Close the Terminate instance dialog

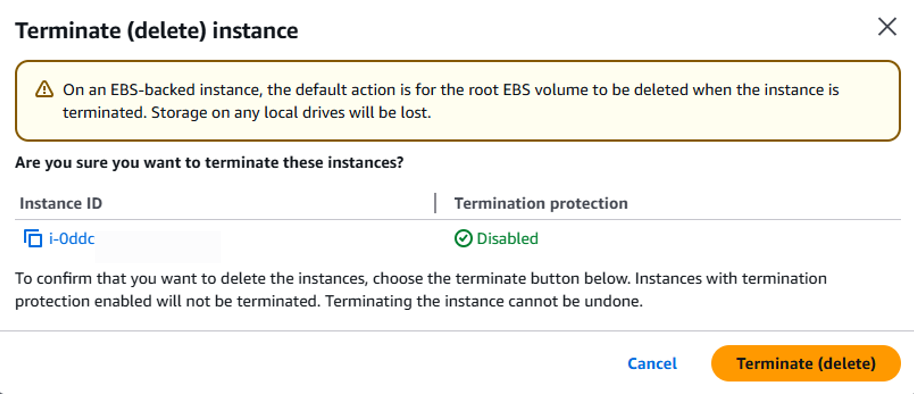pos(887,27)
